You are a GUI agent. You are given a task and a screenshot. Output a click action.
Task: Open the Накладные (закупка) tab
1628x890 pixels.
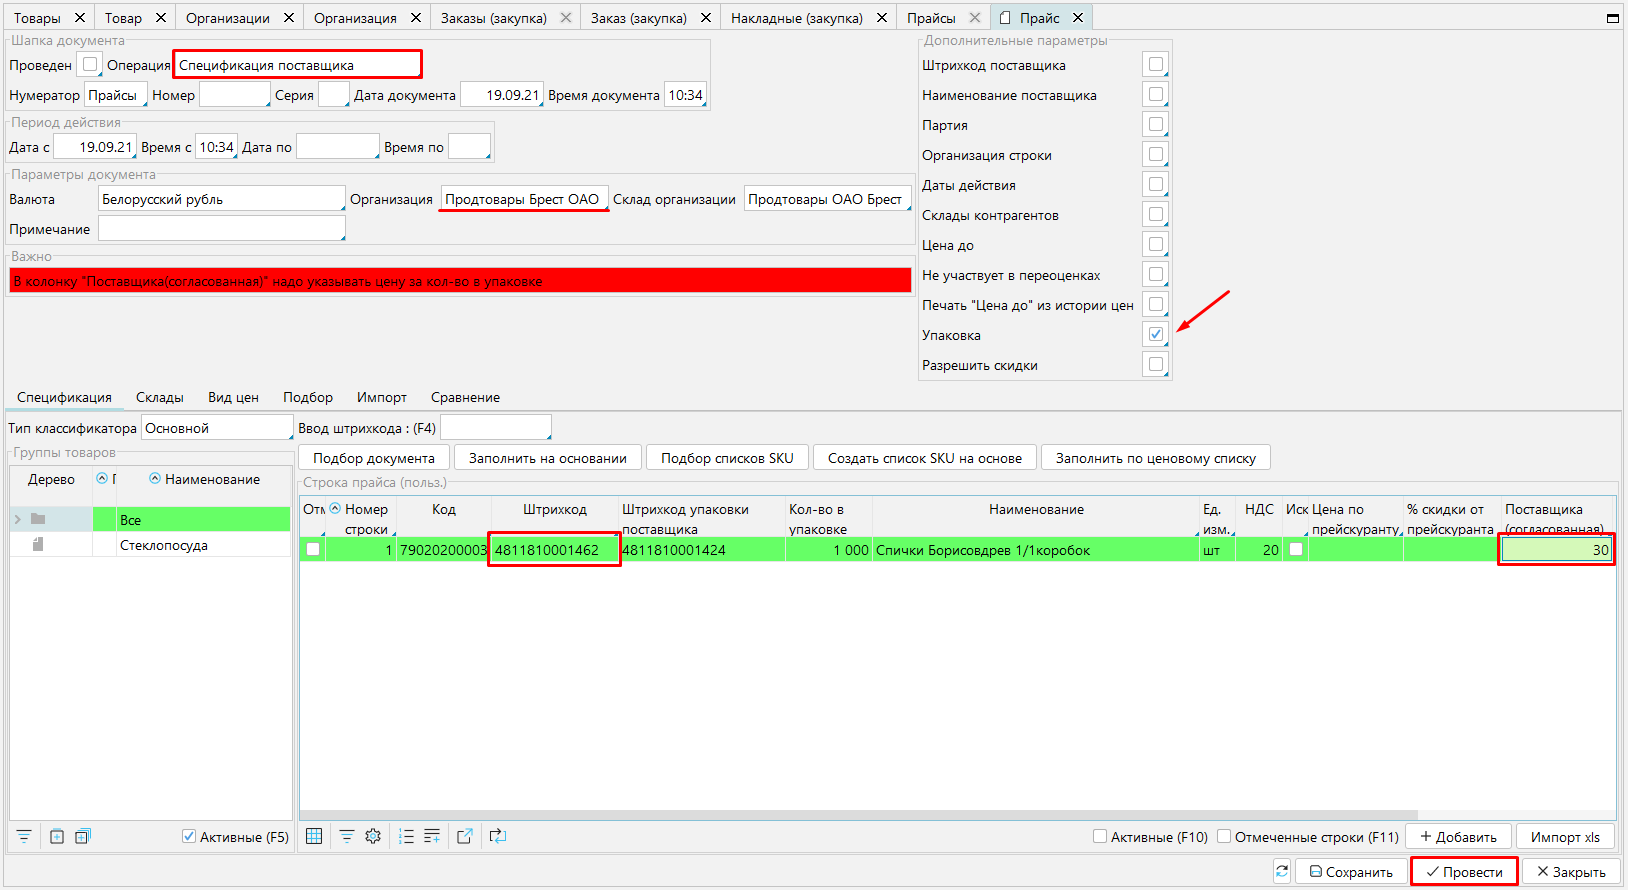point(796,18)
